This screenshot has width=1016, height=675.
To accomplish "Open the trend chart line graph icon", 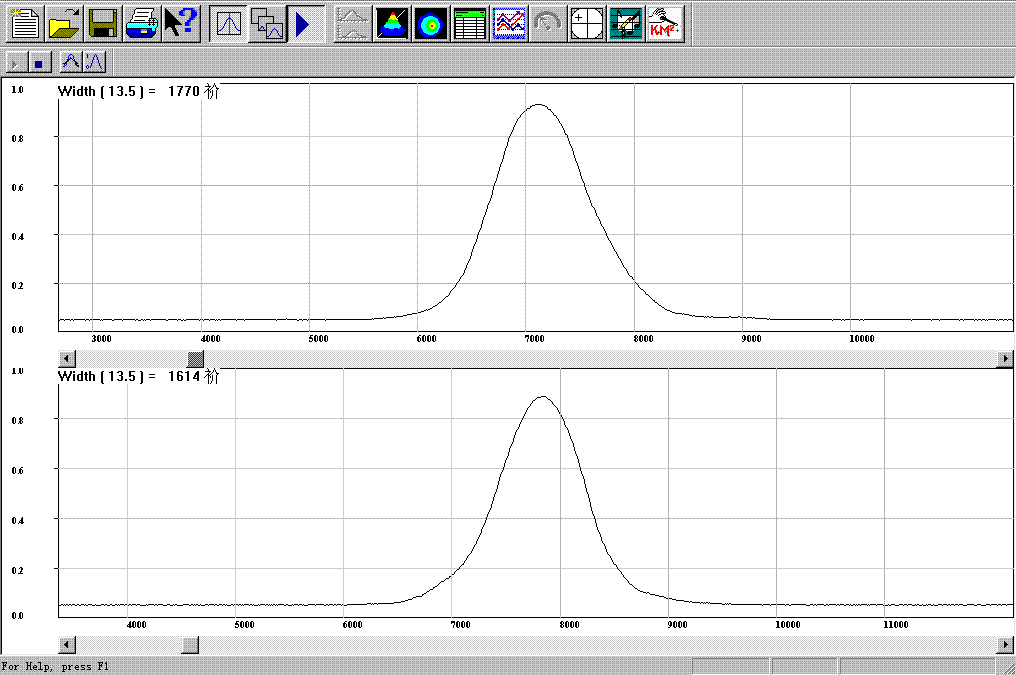I will tap(509, 23).
